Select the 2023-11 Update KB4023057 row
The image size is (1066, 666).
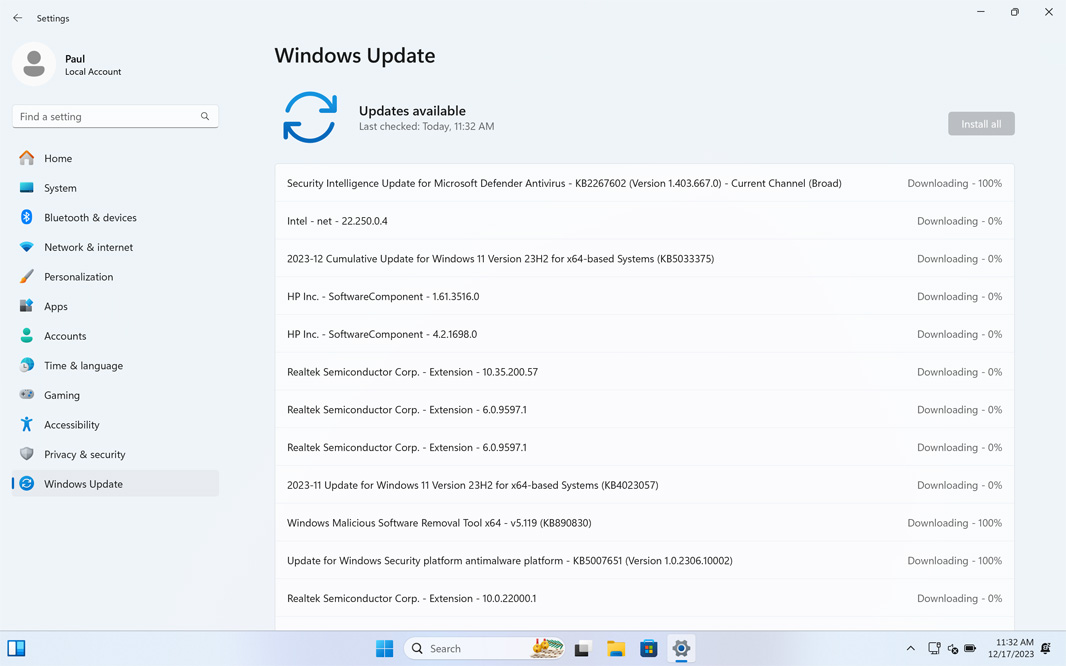644,485
